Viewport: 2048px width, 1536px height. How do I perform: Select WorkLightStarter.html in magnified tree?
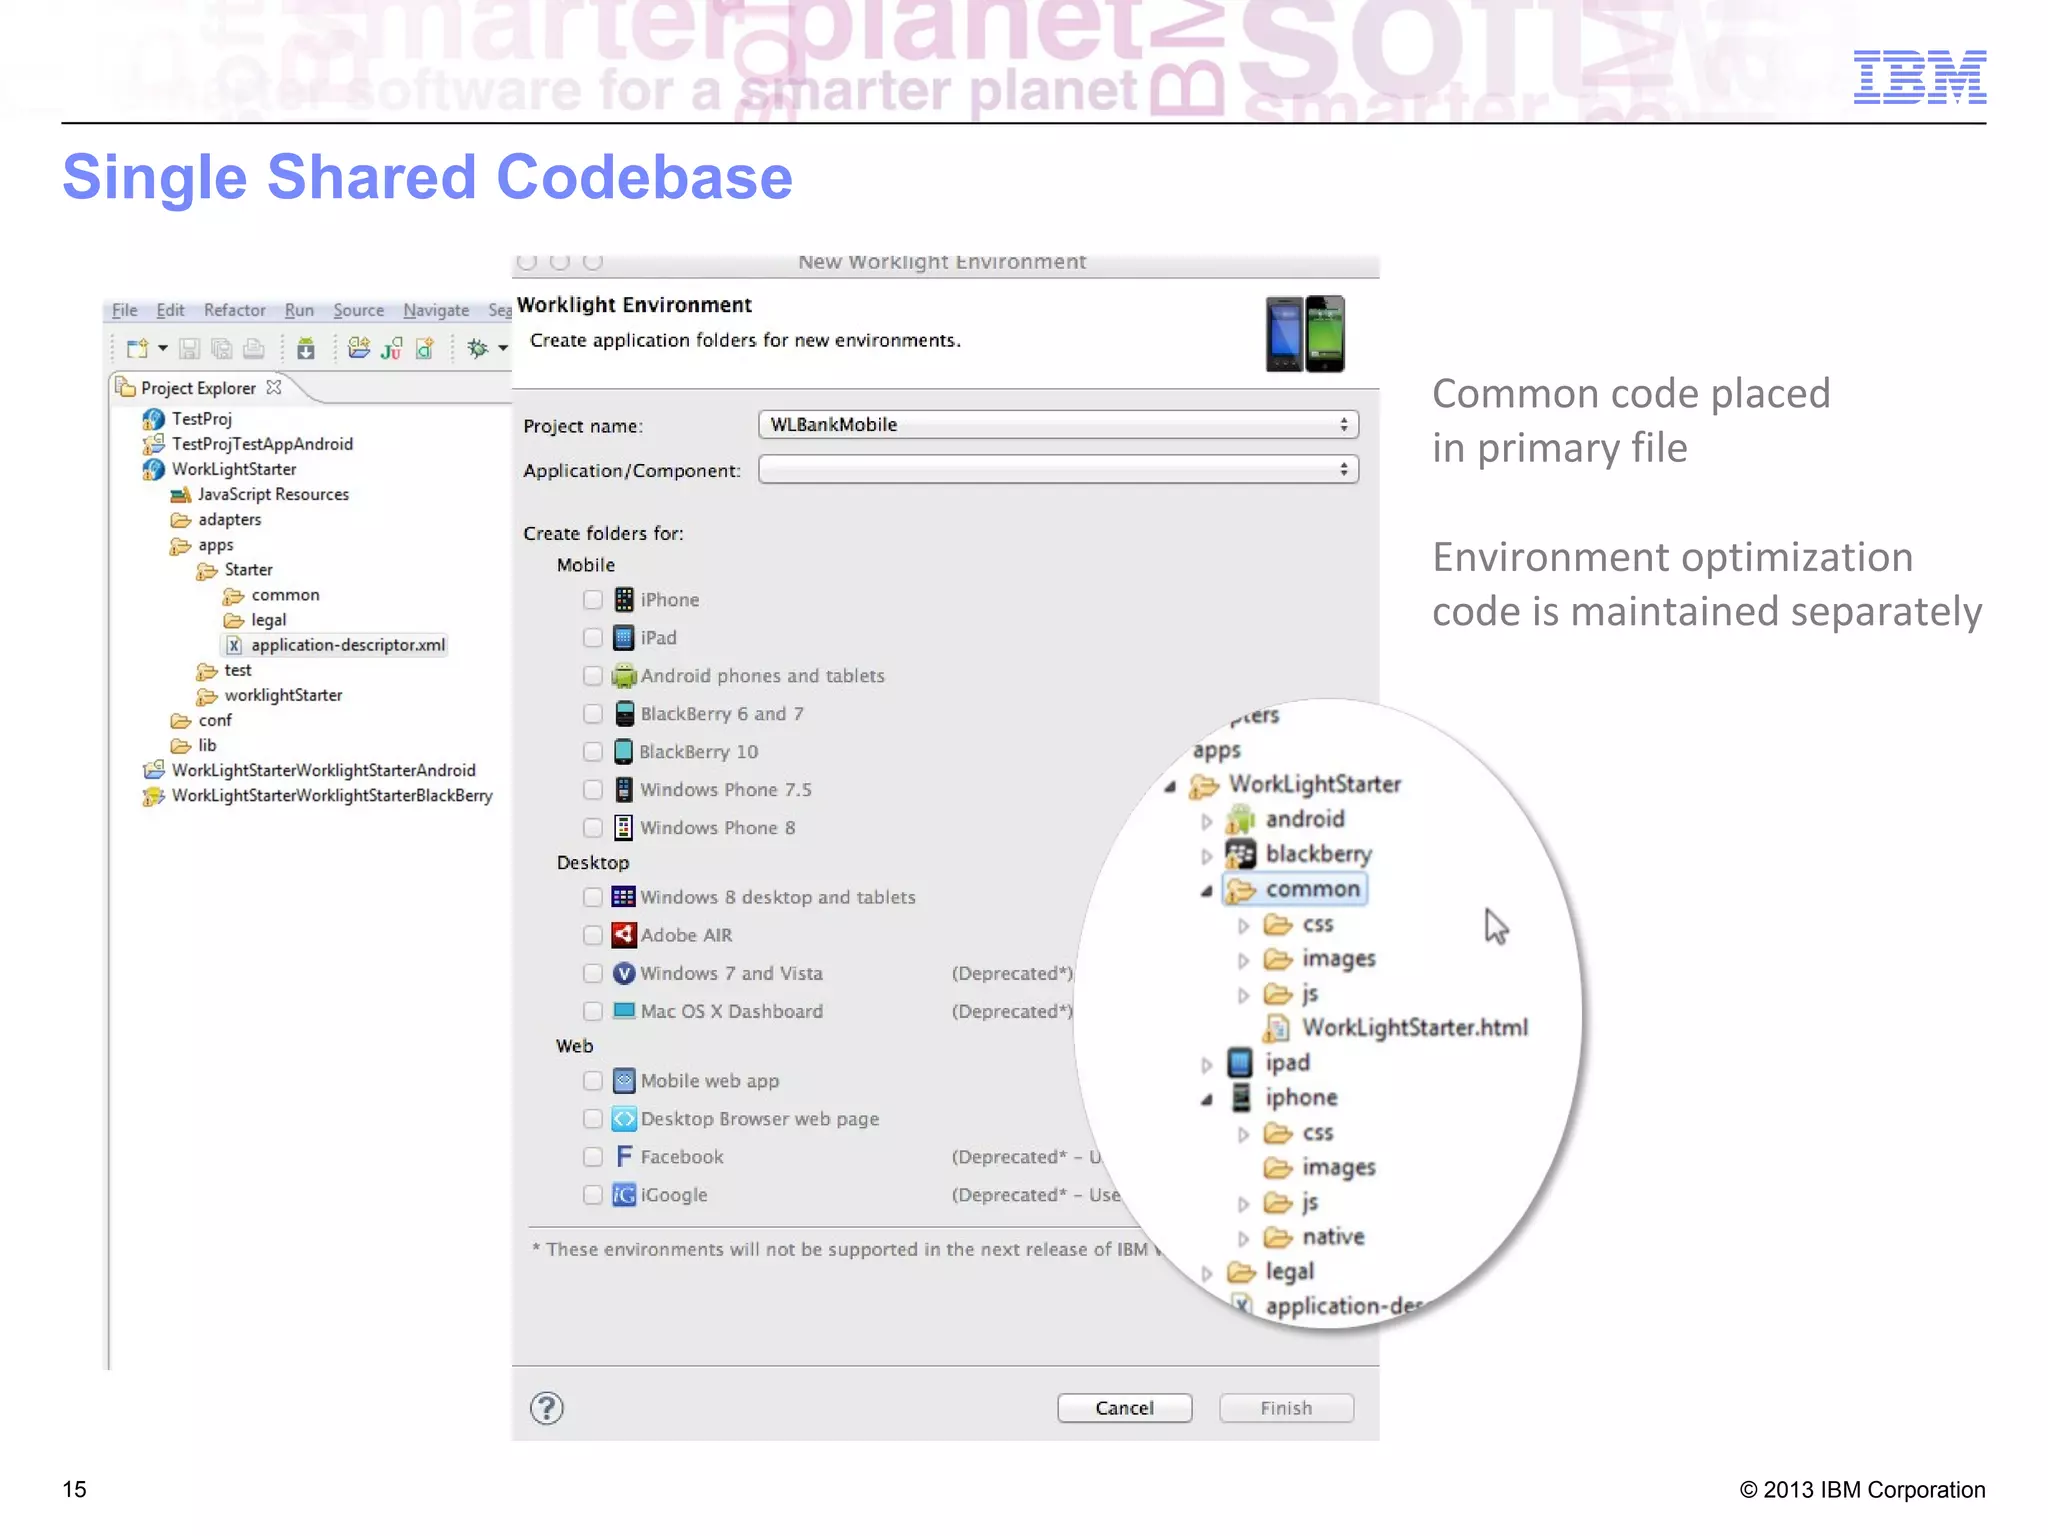click(x=1414, y=1028)
